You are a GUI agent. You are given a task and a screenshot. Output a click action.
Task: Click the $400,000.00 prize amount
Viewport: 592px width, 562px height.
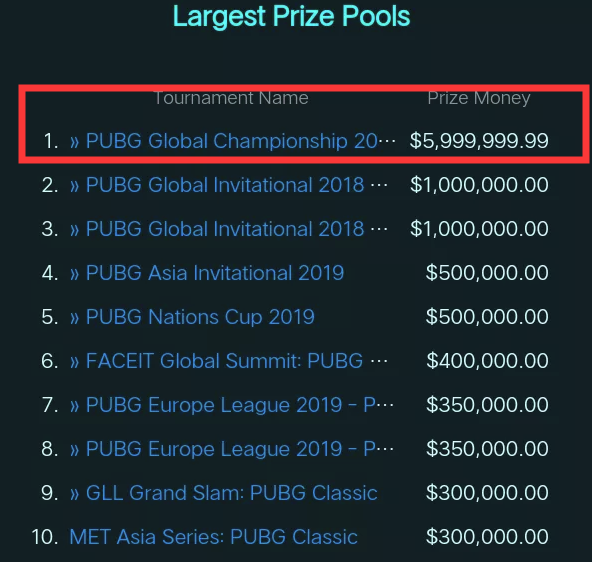(487, 361)
